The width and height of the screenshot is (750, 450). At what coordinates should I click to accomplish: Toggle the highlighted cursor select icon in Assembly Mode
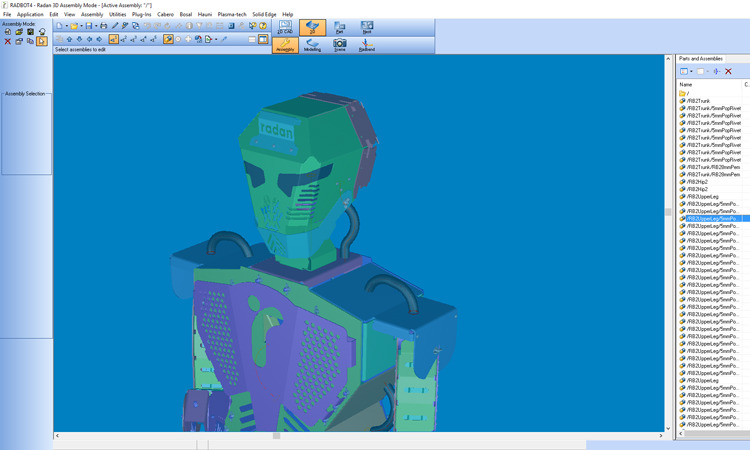pyautogui.click(x=42, y=42)
